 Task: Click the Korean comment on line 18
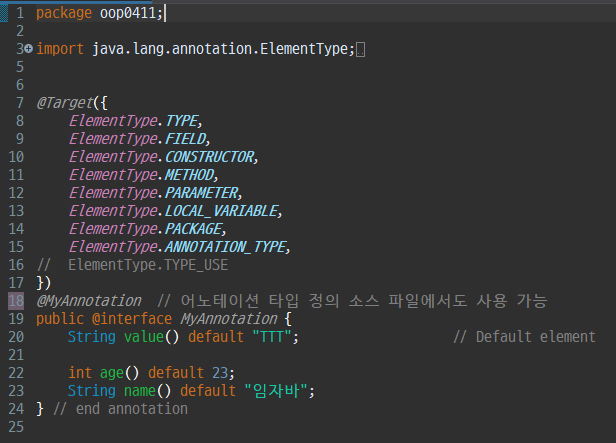coord(352,301)
